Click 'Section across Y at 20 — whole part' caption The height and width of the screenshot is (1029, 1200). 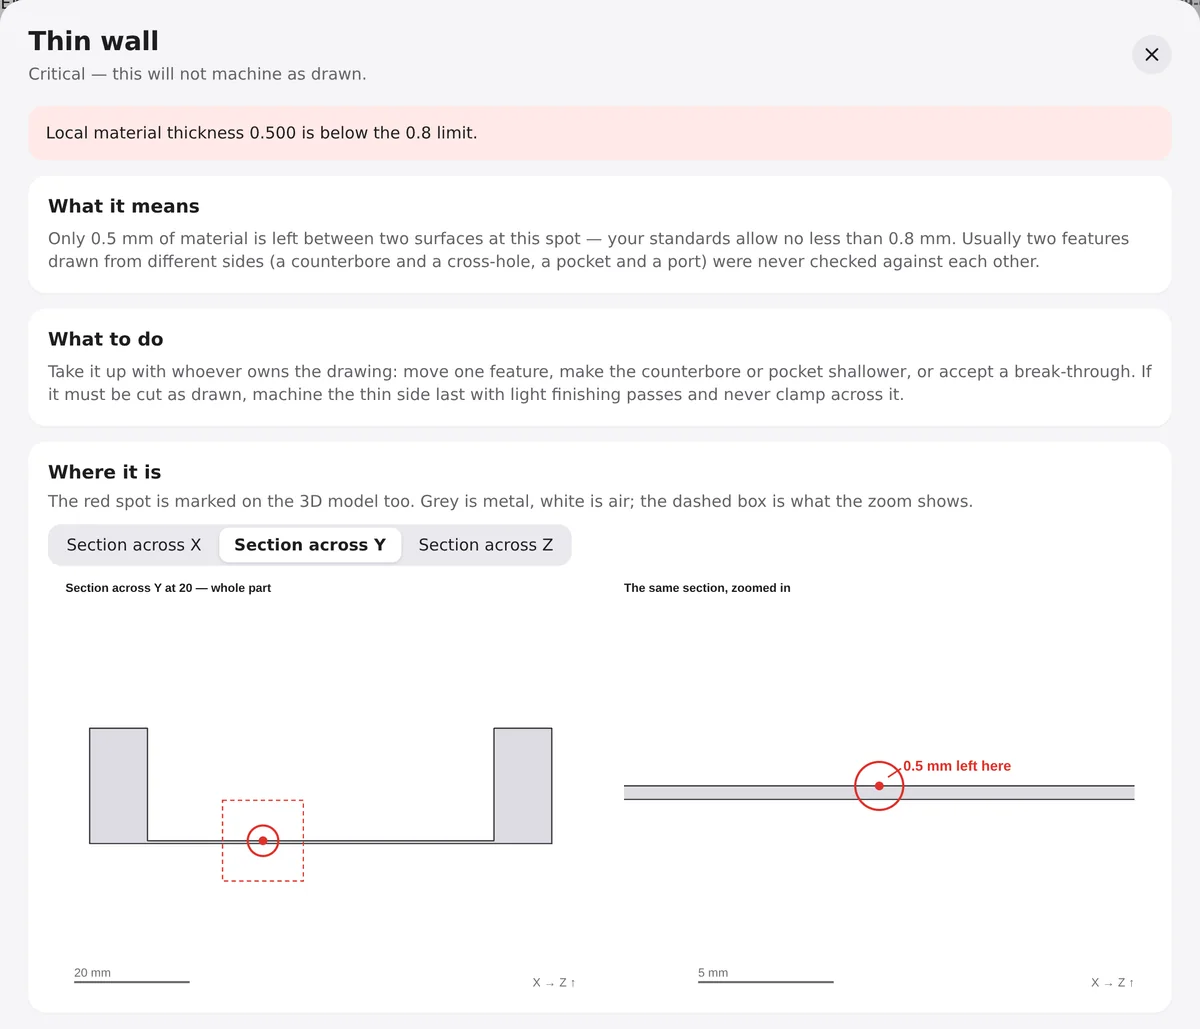[168, 588]
